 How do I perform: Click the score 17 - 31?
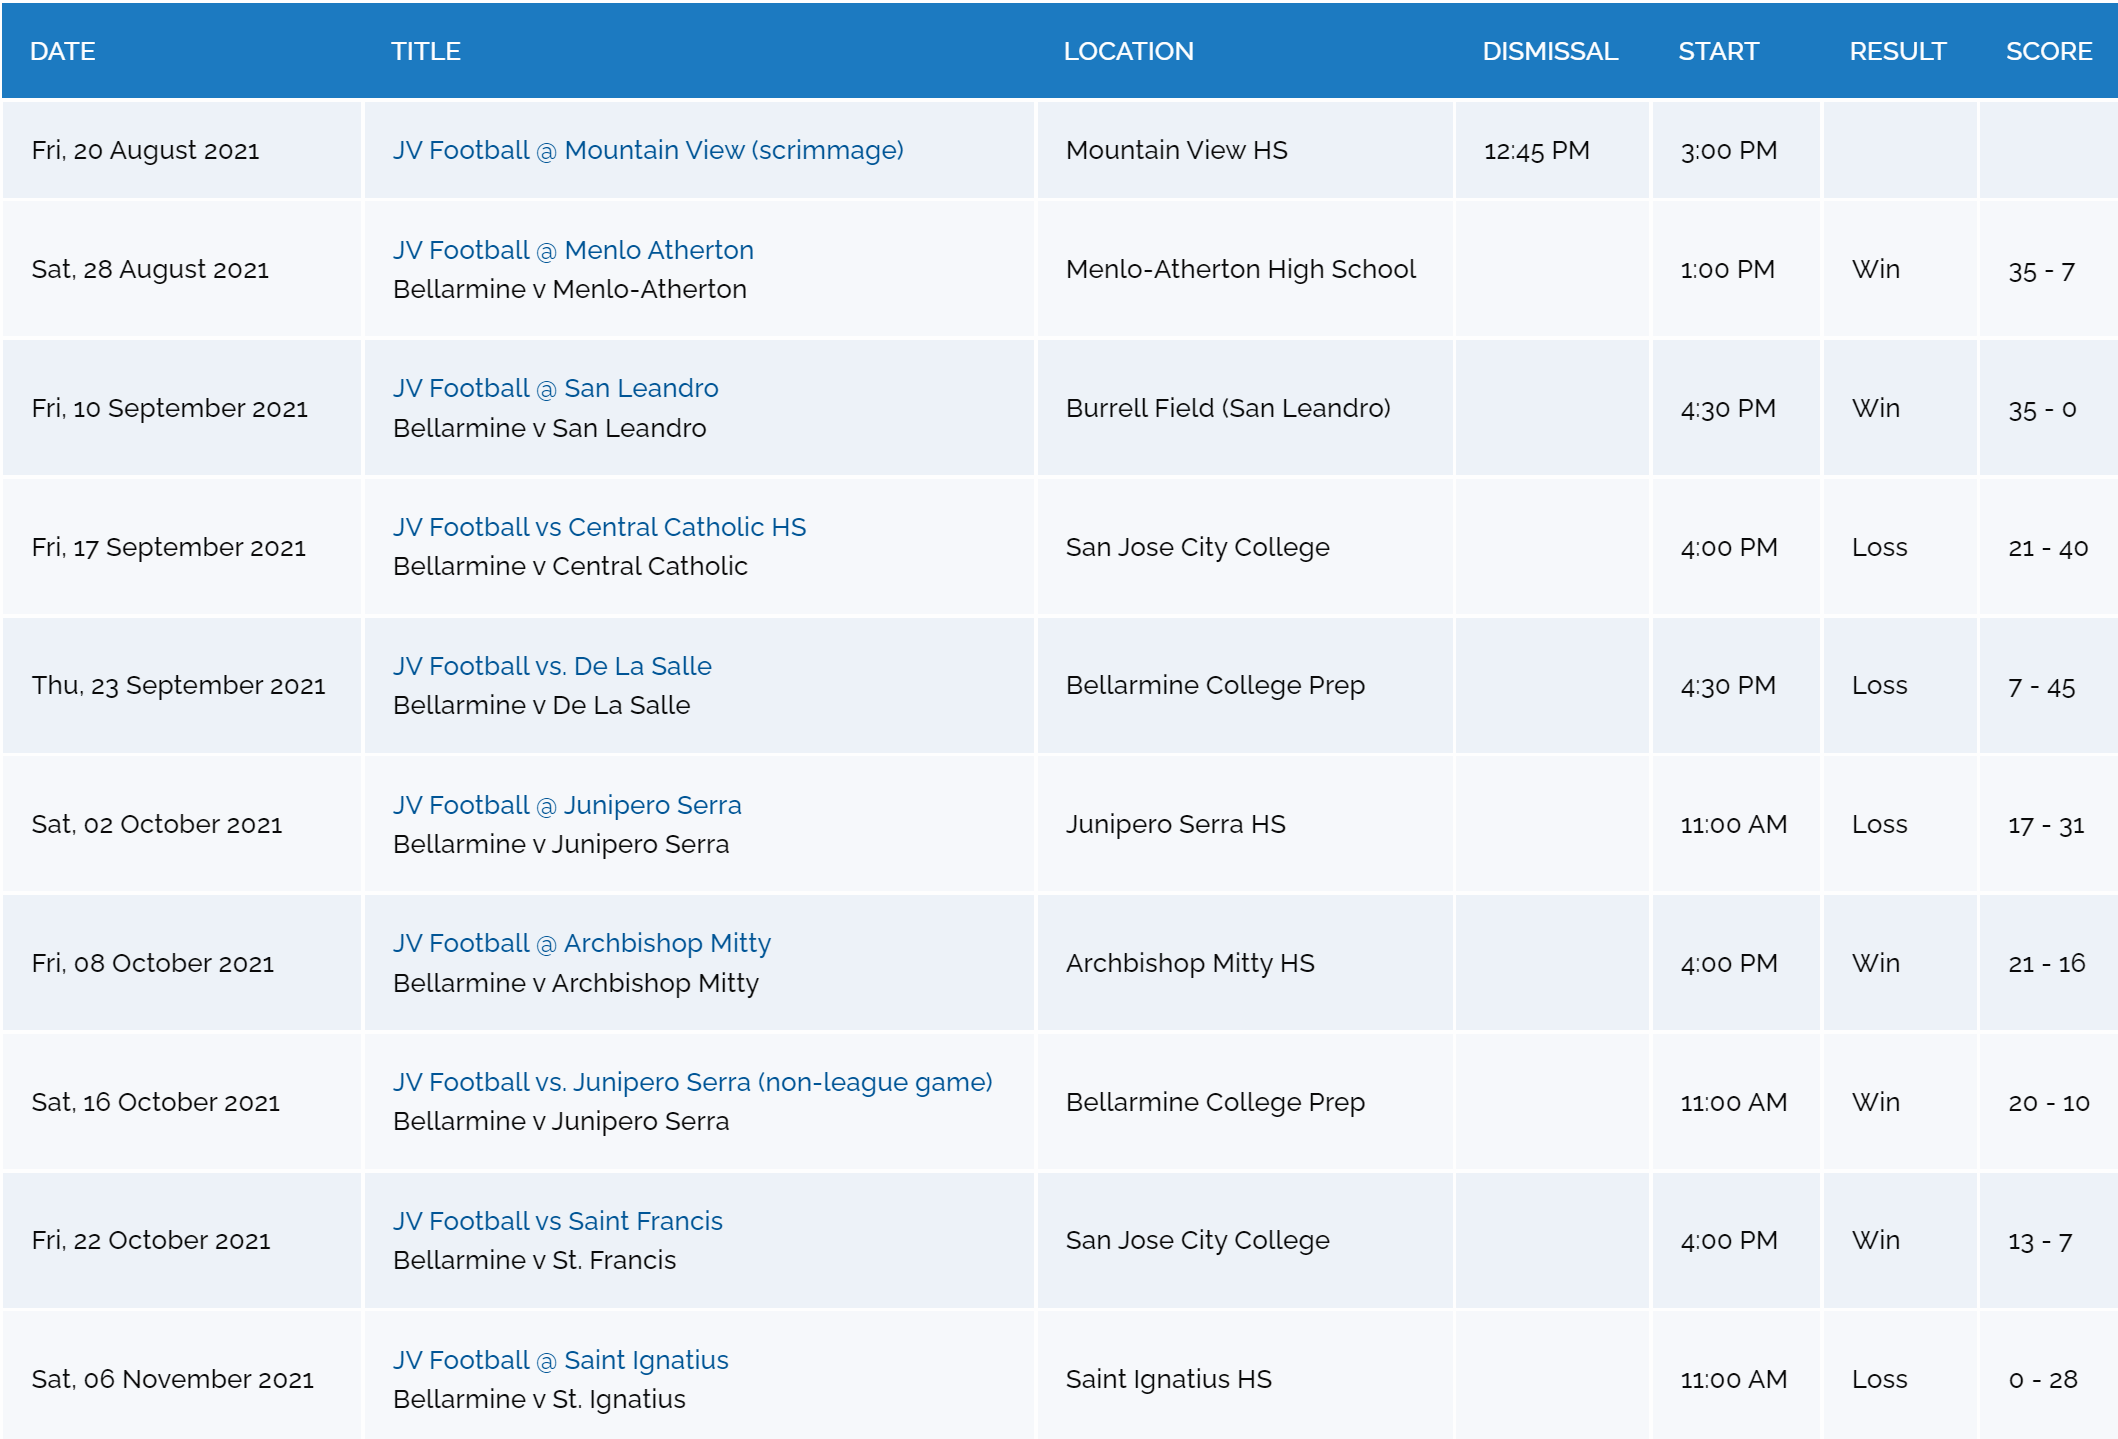[2046, 825]
